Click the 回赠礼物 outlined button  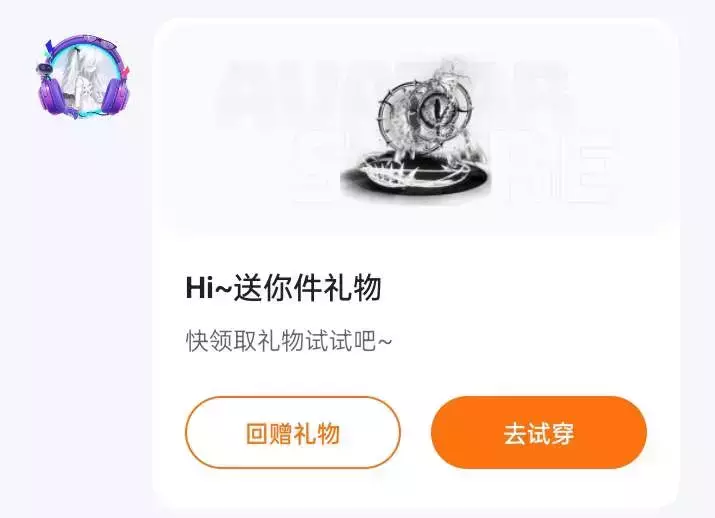pyautogui.click(x=293, y=433)
